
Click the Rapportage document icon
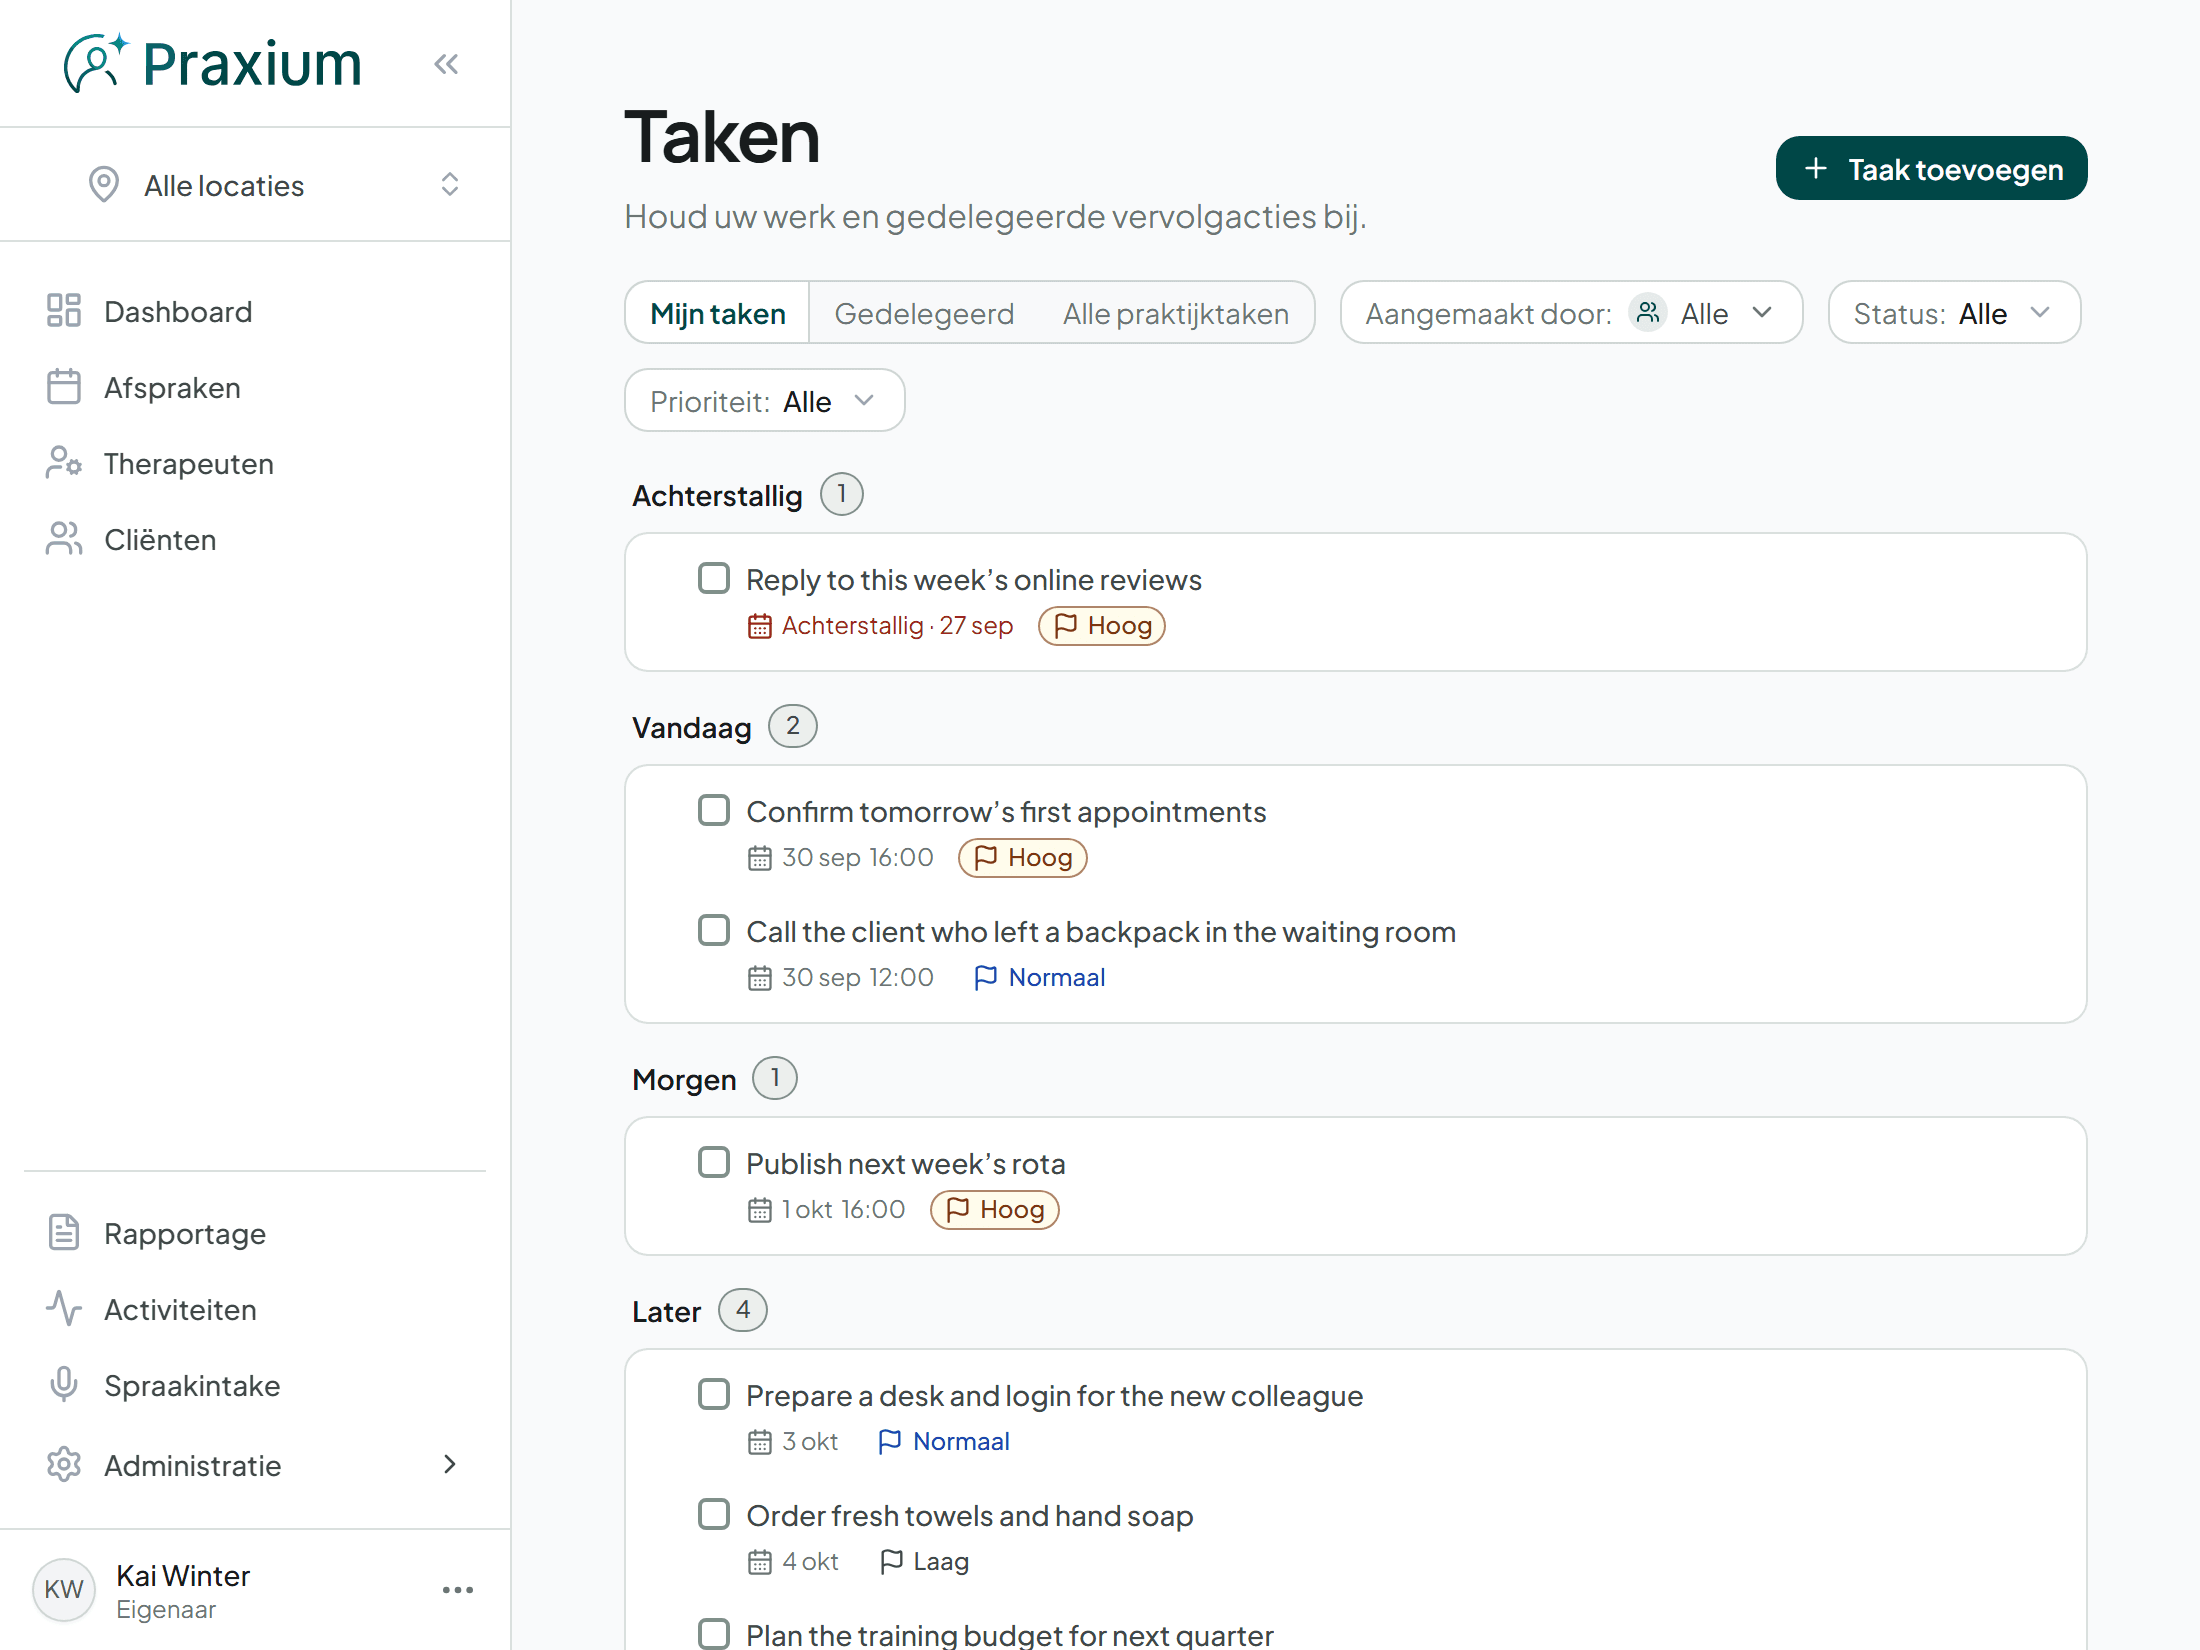(64, 1233)
